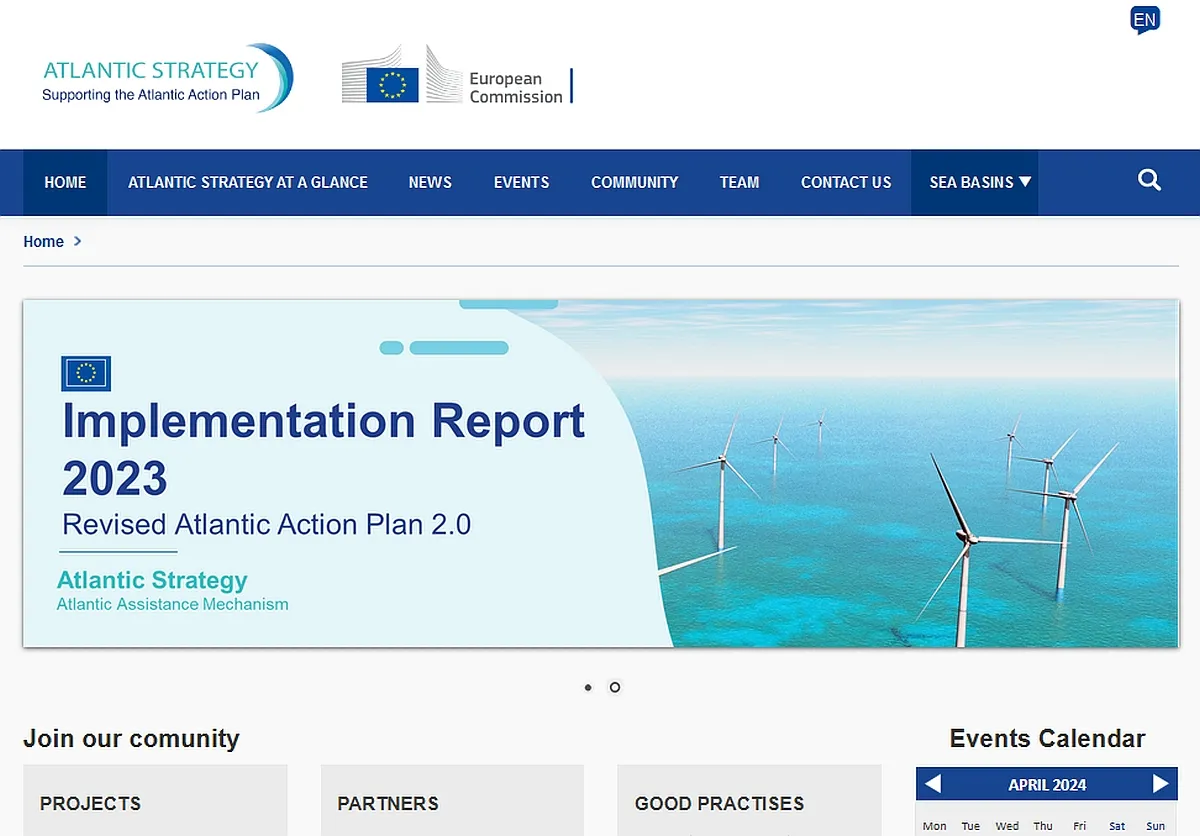Open the Events menu item
The height and width of the screenshot is (836, 1200).
click(521, 182)
